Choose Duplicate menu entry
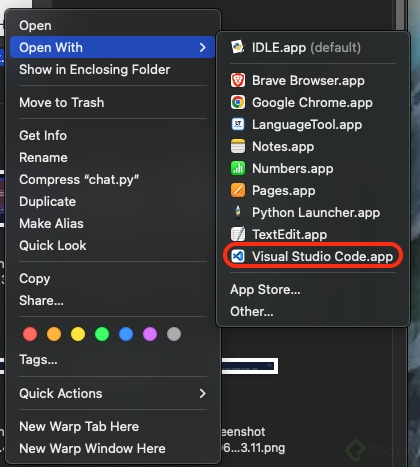This screenshot has height=467, width=420. pyautogui.click(x=113, y=201)
